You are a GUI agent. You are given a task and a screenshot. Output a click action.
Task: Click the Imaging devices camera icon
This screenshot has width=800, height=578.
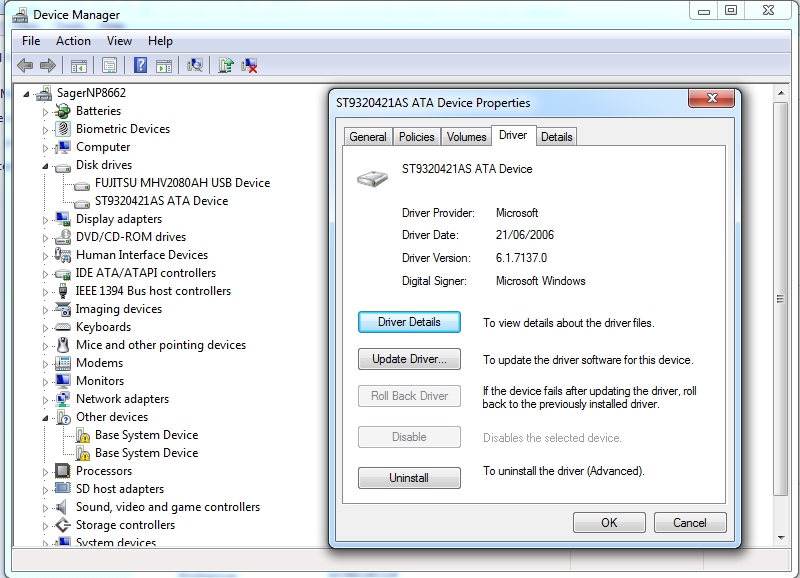coord(63,309)
